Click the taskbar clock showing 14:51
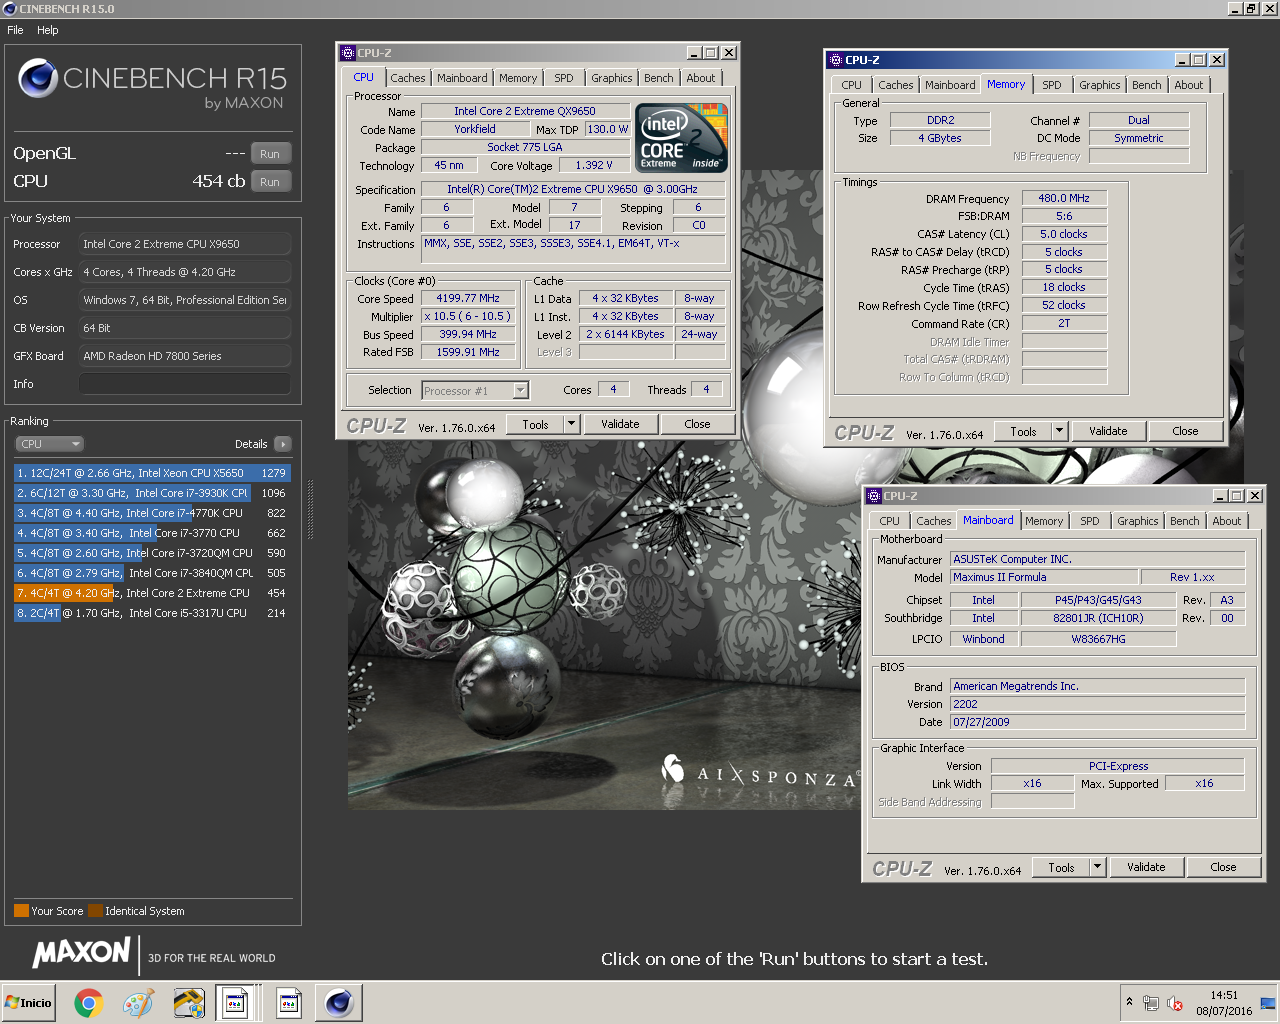The image size is (1280, 1024). coord(1224,1003)
